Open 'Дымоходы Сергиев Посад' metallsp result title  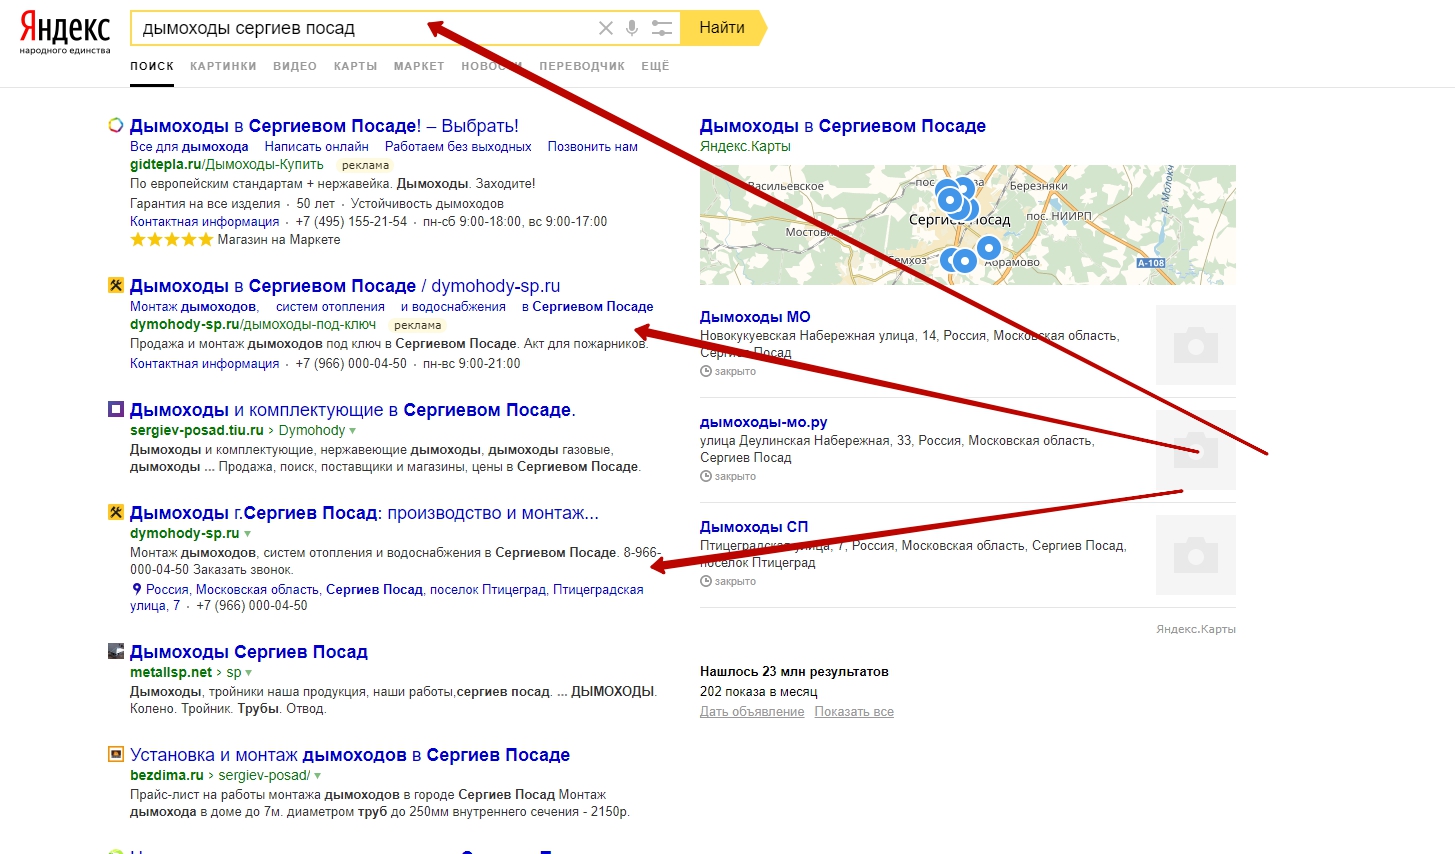pos(249,652)
